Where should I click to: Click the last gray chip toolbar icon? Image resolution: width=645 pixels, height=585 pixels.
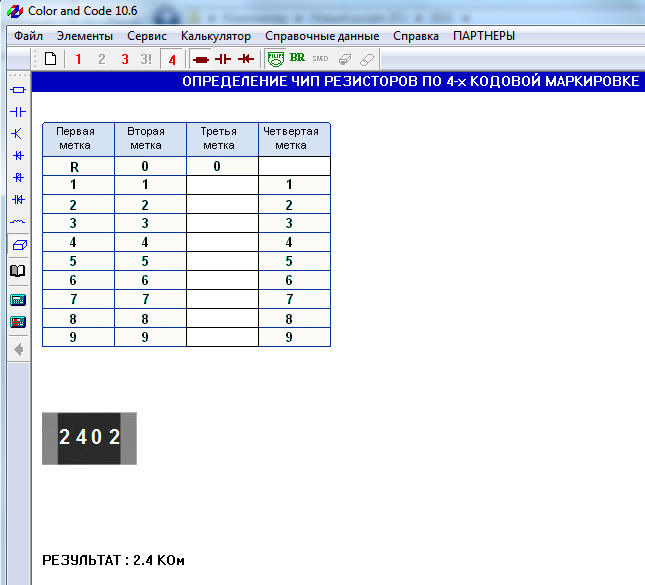tap(367, 60)
